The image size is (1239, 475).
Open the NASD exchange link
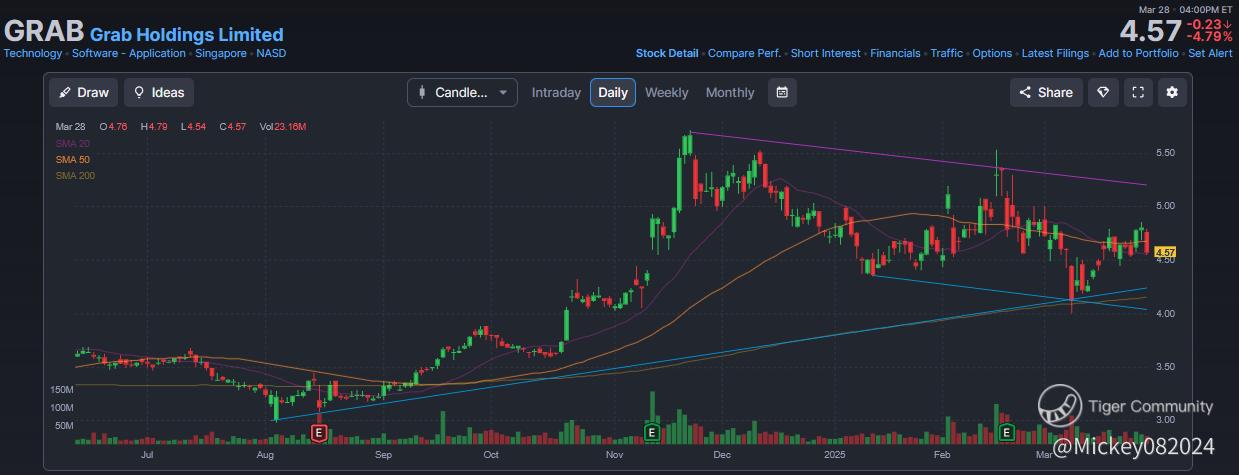coord(271,54)
